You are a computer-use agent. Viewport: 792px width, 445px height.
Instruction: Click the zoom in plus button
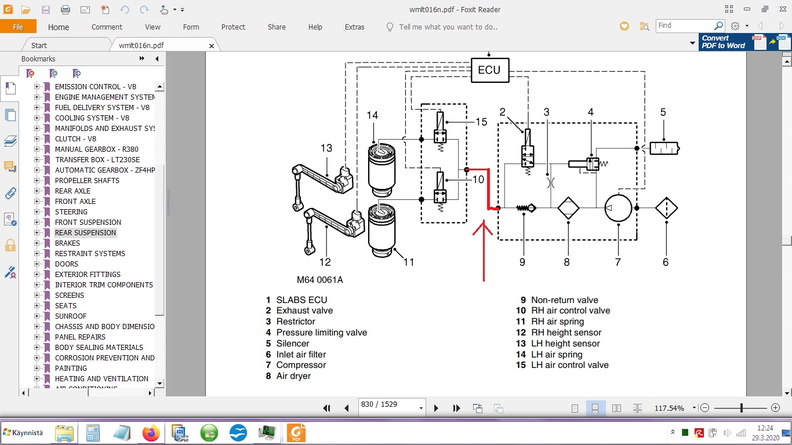pos(776,408)
